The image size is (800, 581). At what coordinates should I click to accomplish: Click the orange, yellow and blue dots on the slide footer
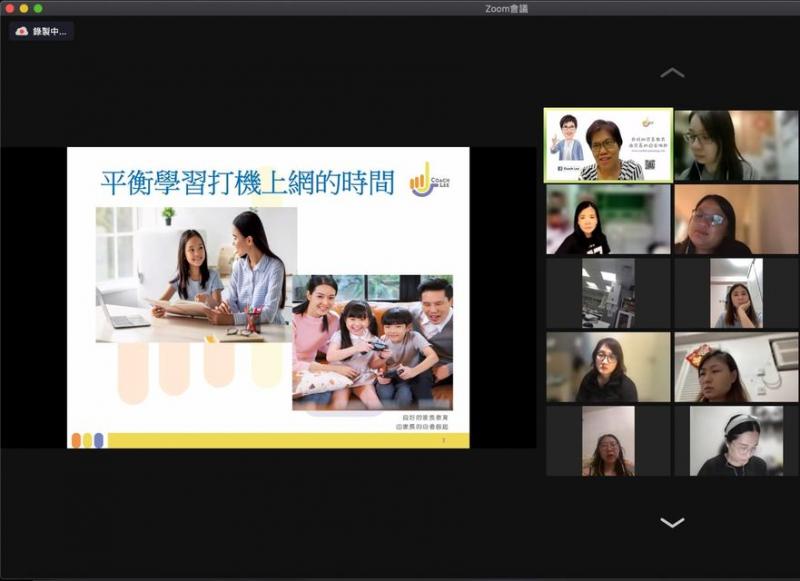[87, 440]
